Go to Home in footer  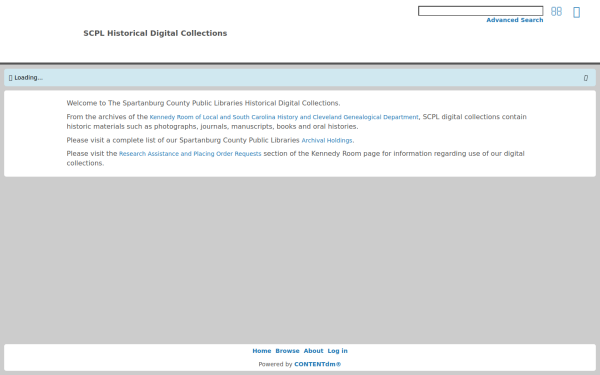tap(262, 351)
